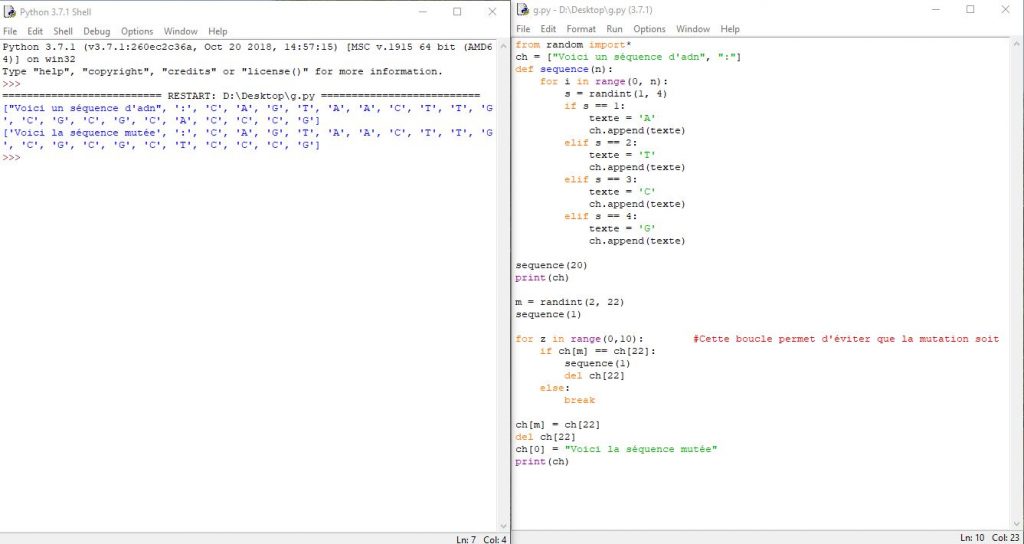Open the File menu in the g.py editor
The height and width of the screenshot is (544, 1024).
(524, 29)
